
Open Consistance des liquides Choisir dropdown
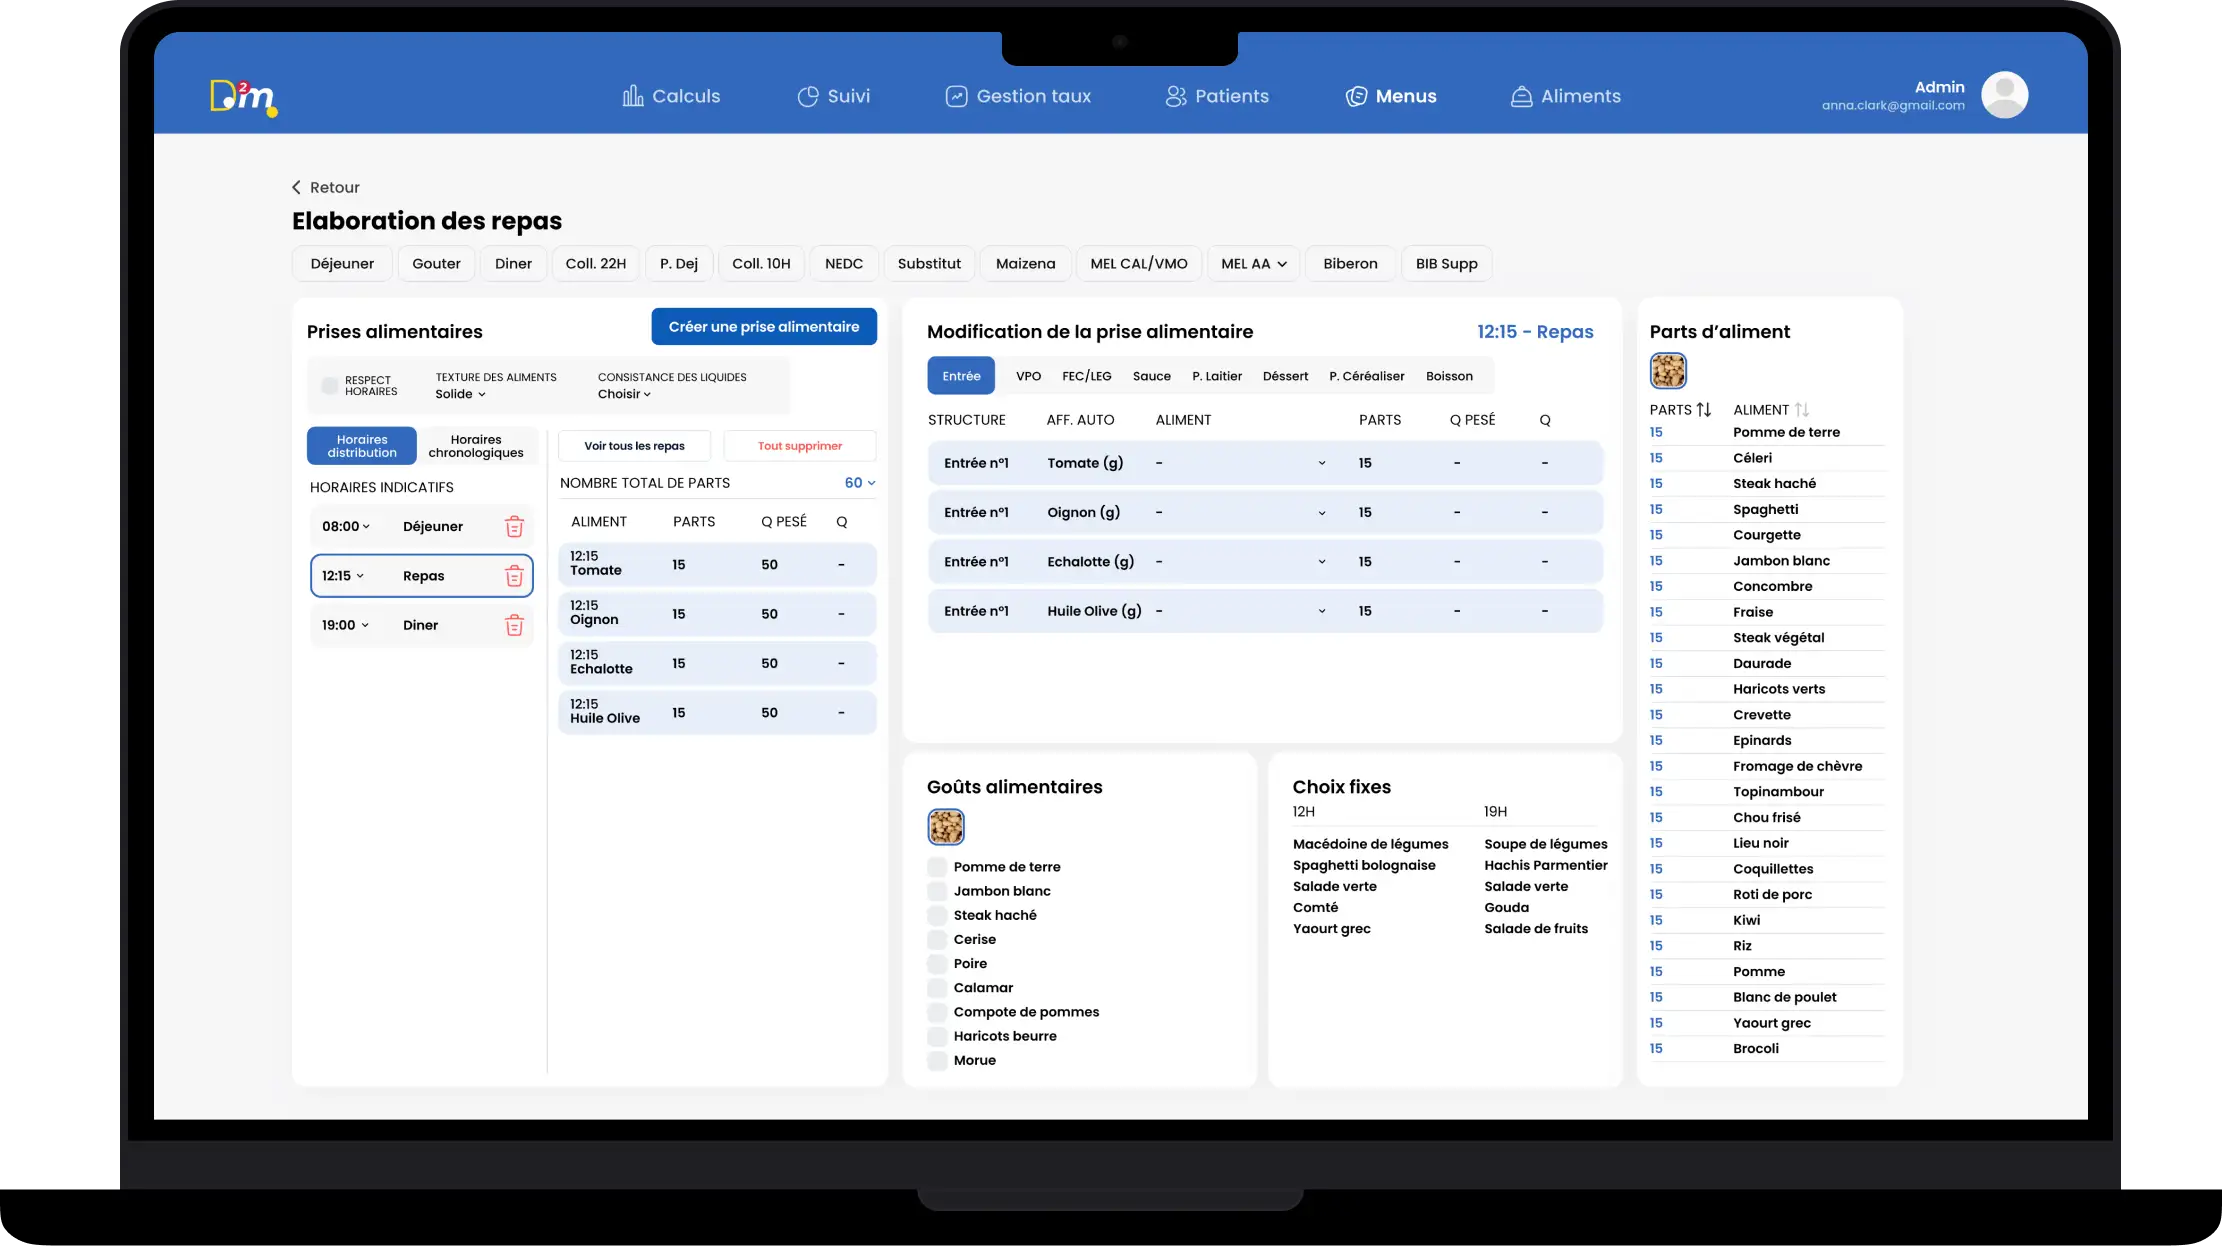pos(624,394)
